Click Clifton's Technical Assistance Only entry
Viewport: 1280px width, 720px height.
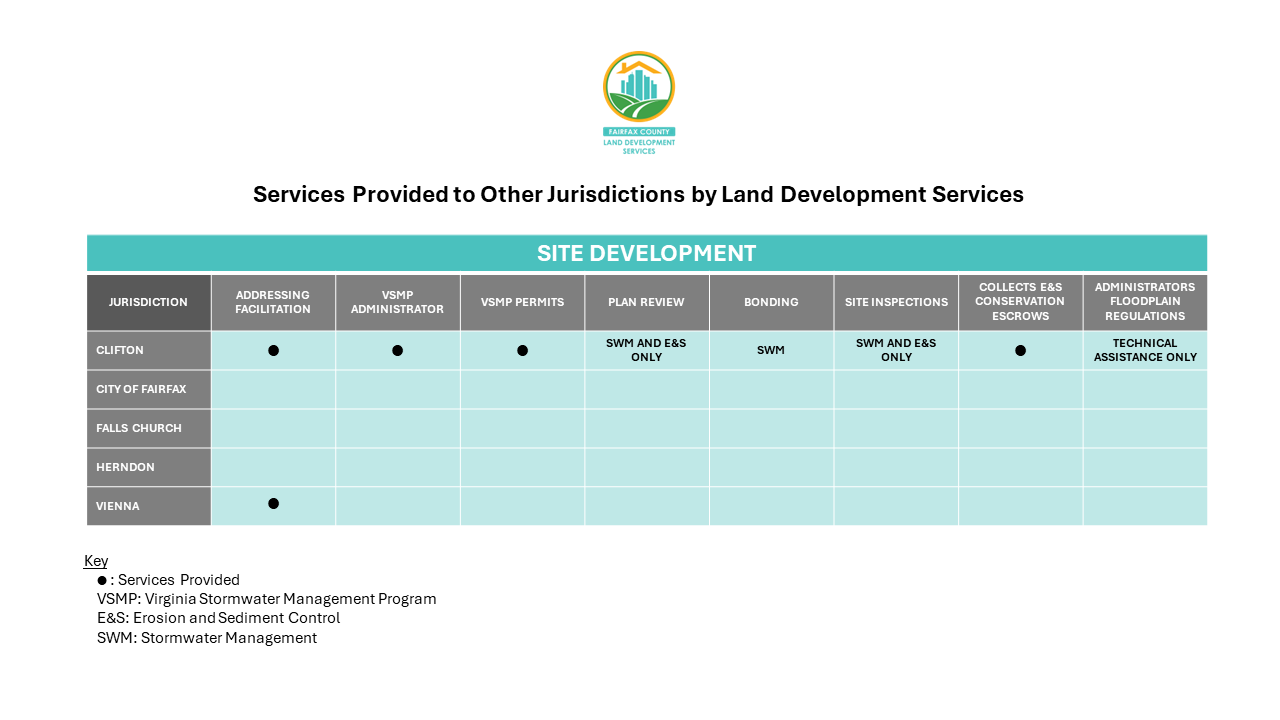click(1144, 350)
